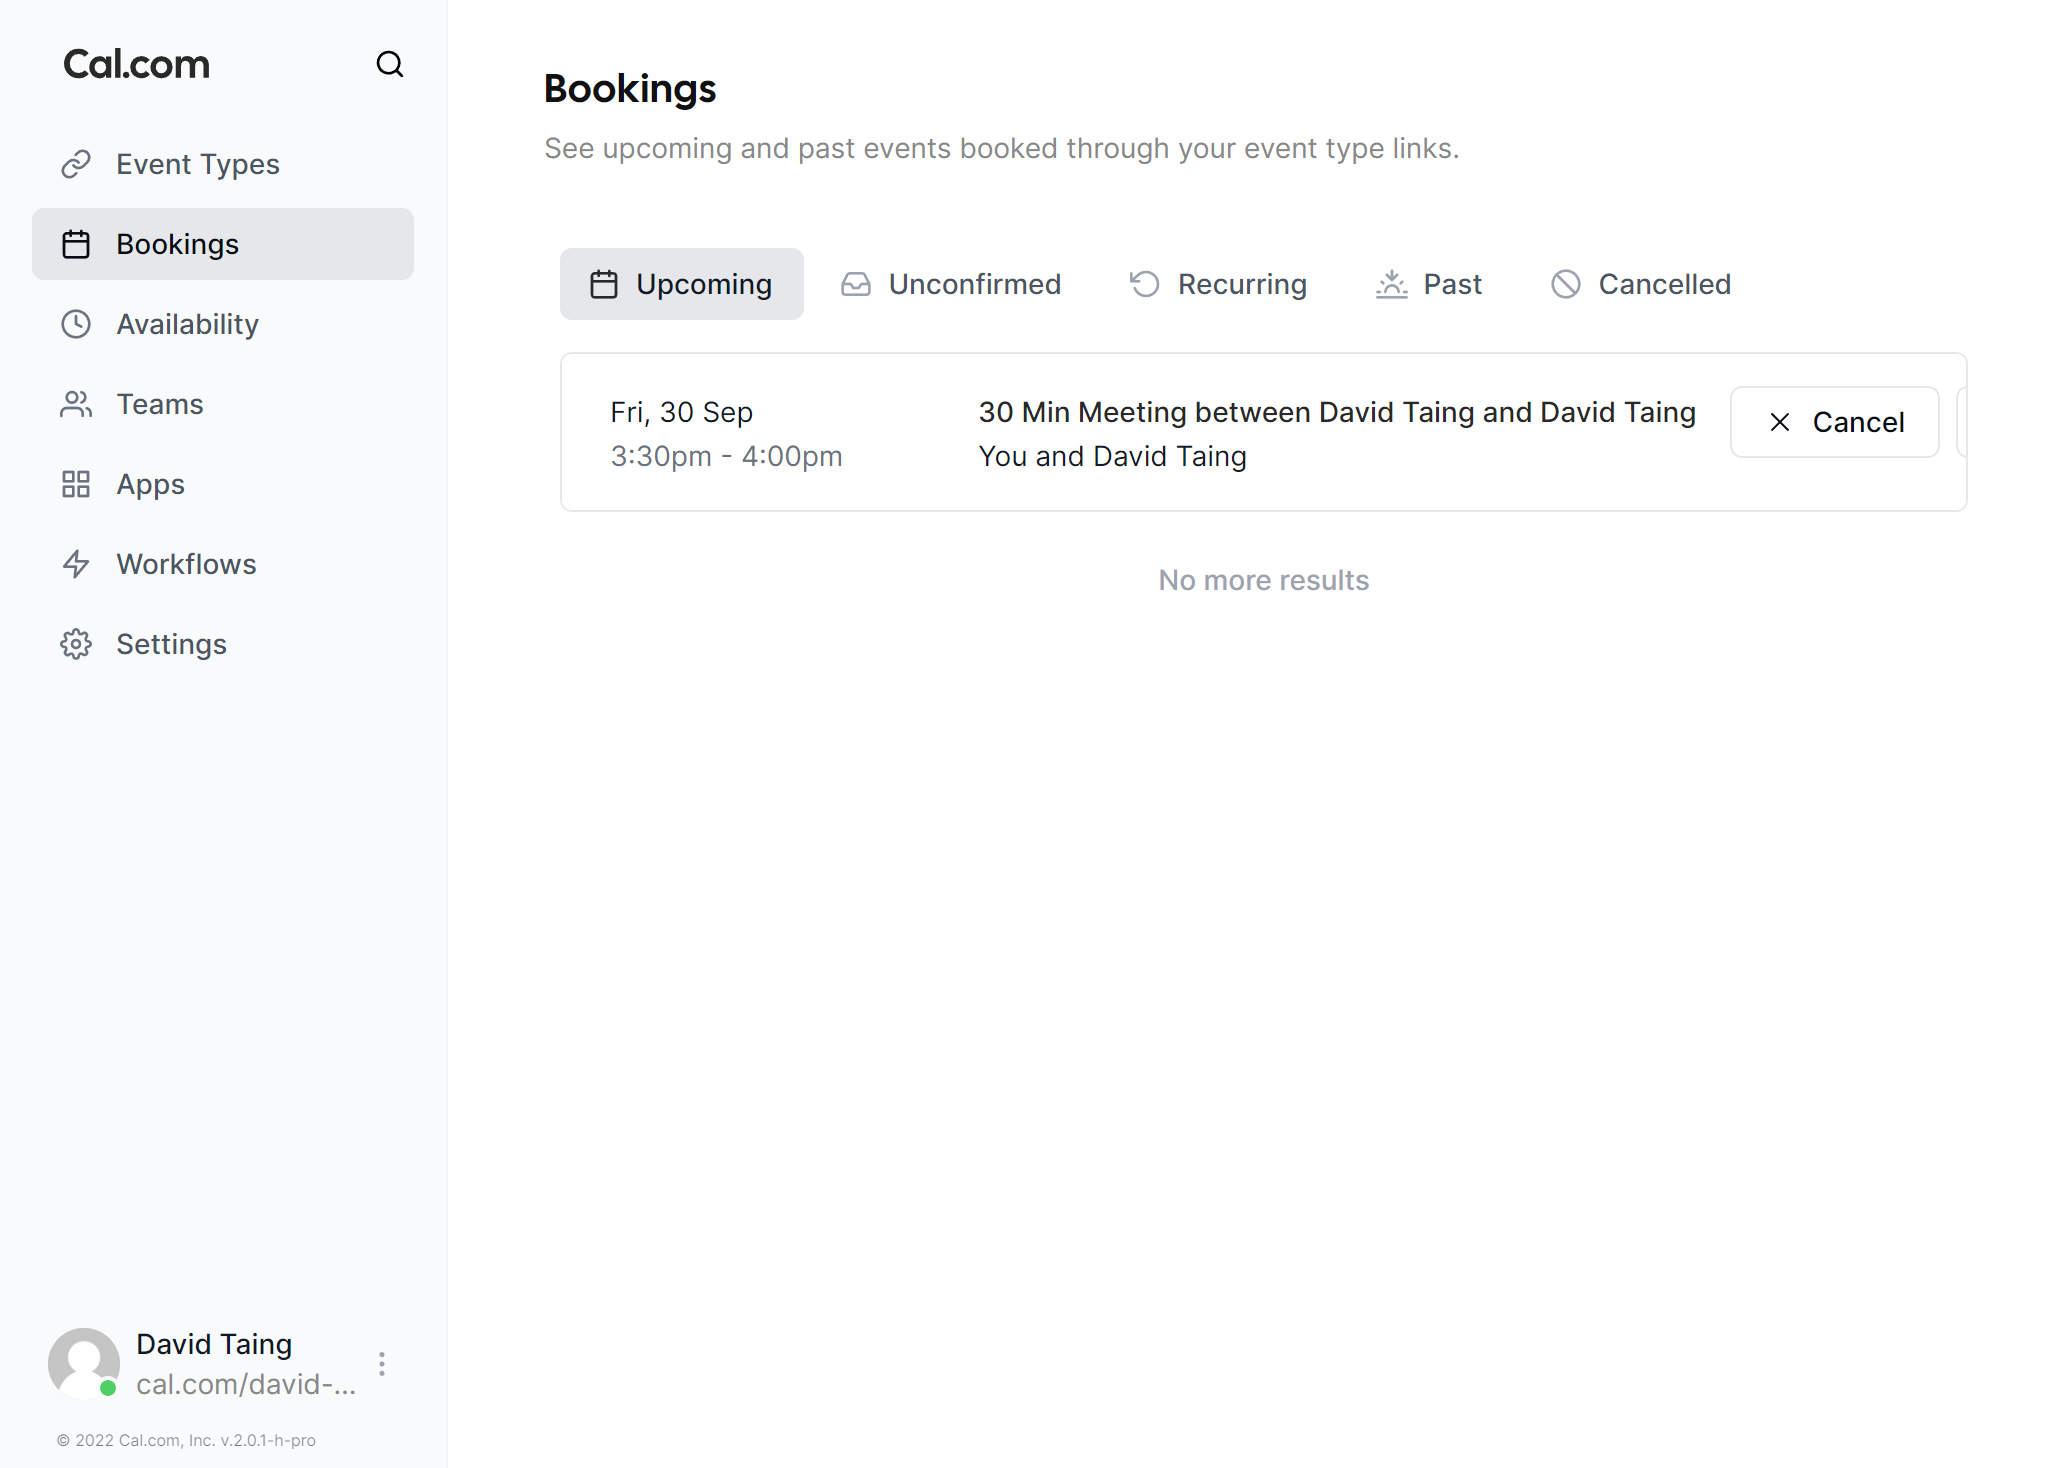
Task: Open the 30 Min Meeting booking details
Action: point(1337,412)
